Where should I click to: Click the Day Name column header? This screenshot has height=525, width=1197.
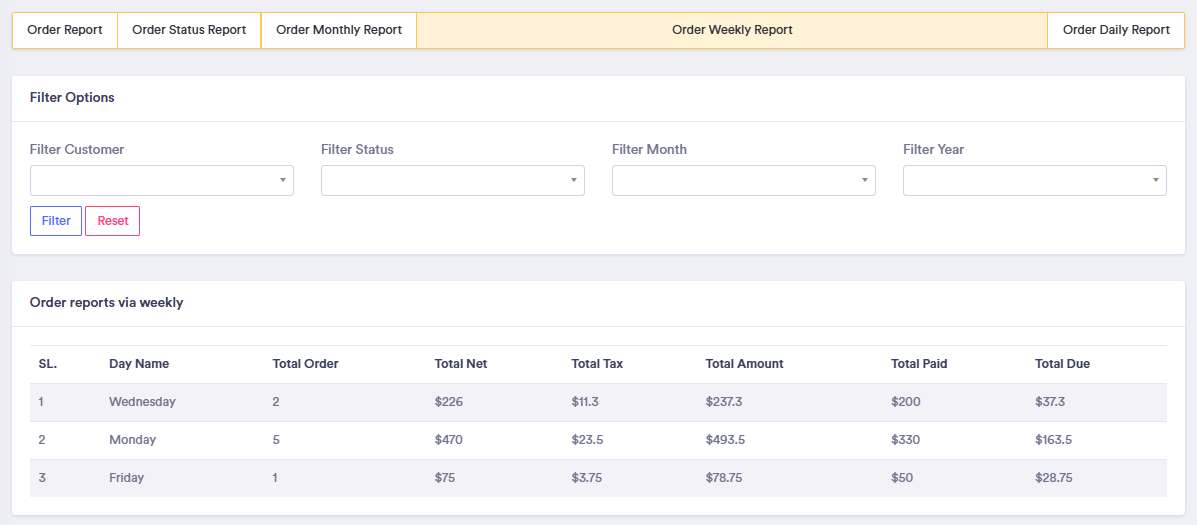pyautogui.click(x=139, y=364)
